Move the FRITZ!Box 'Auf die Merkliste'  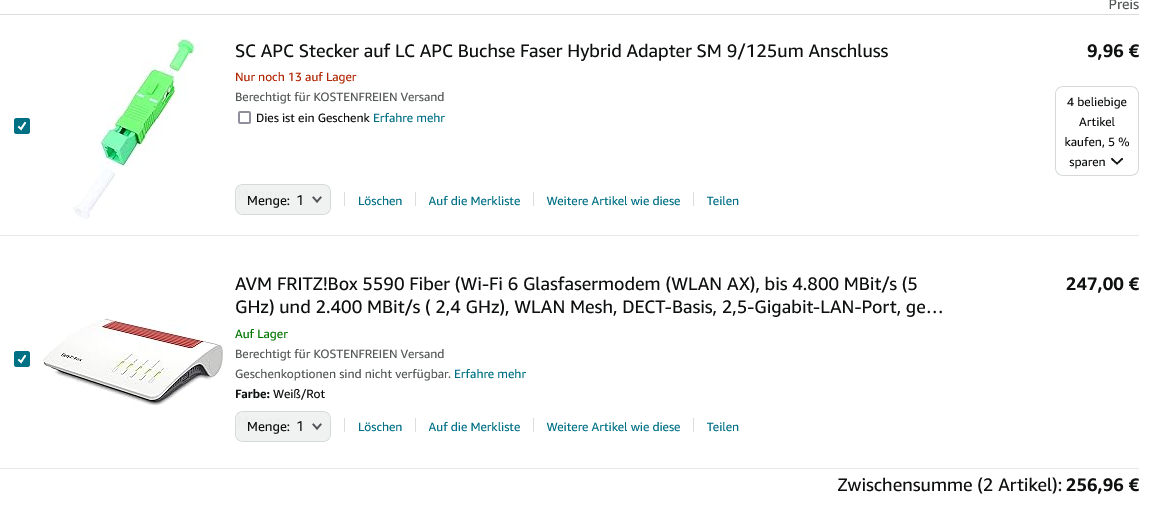pos(474,427)
